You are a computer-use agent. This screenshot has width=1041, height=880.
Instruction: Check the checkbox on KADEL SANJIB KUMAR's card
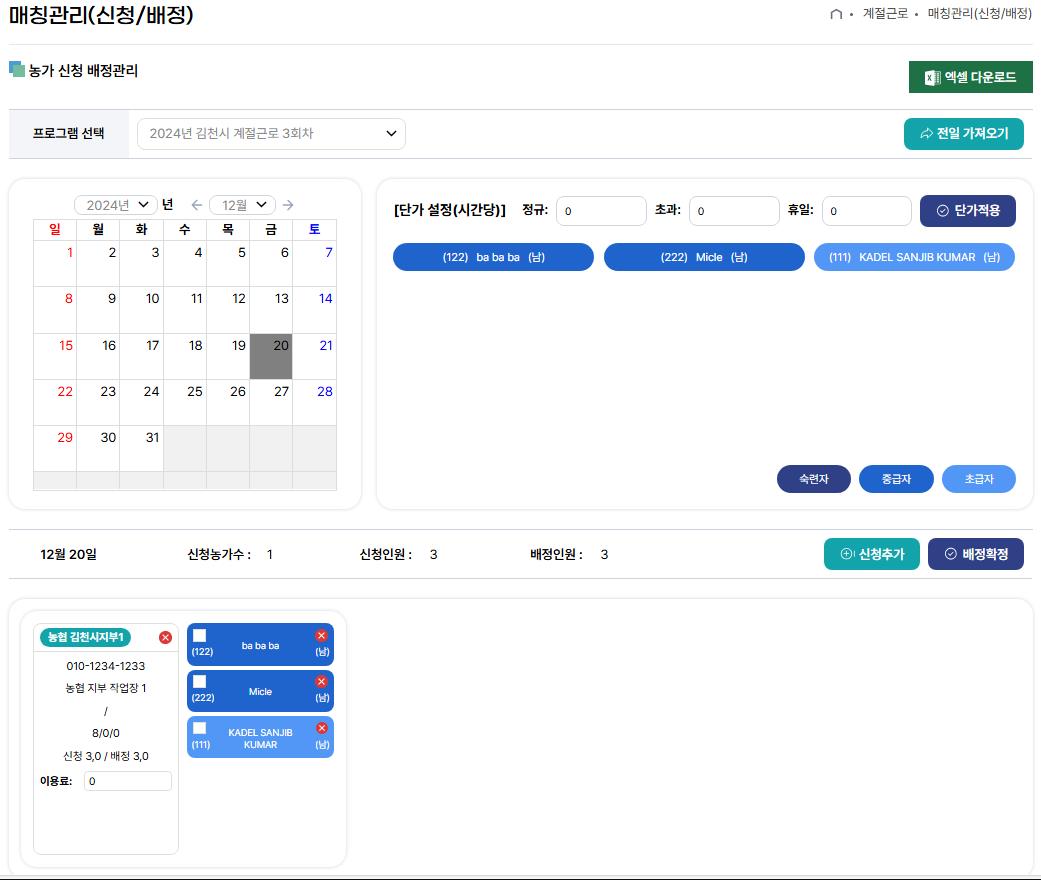click(199, 728)
